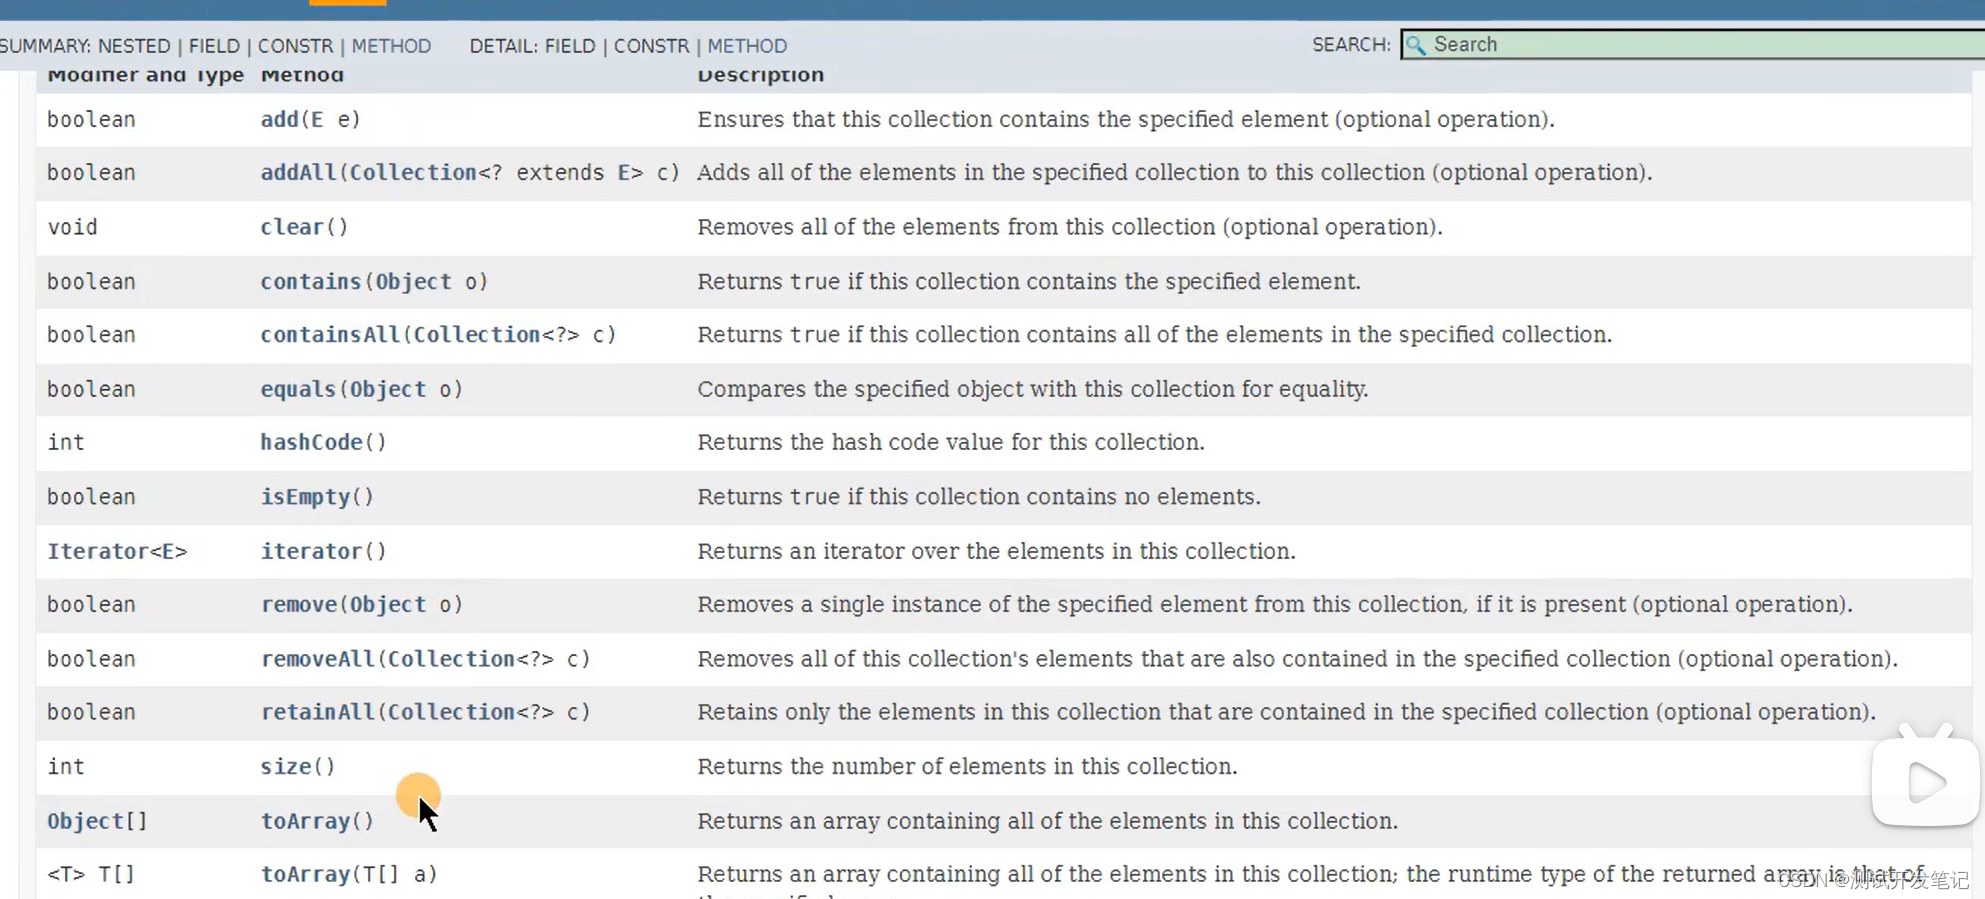Click Collection type in retainAll parameter
1985x899 pixels.
click(451, 712)
